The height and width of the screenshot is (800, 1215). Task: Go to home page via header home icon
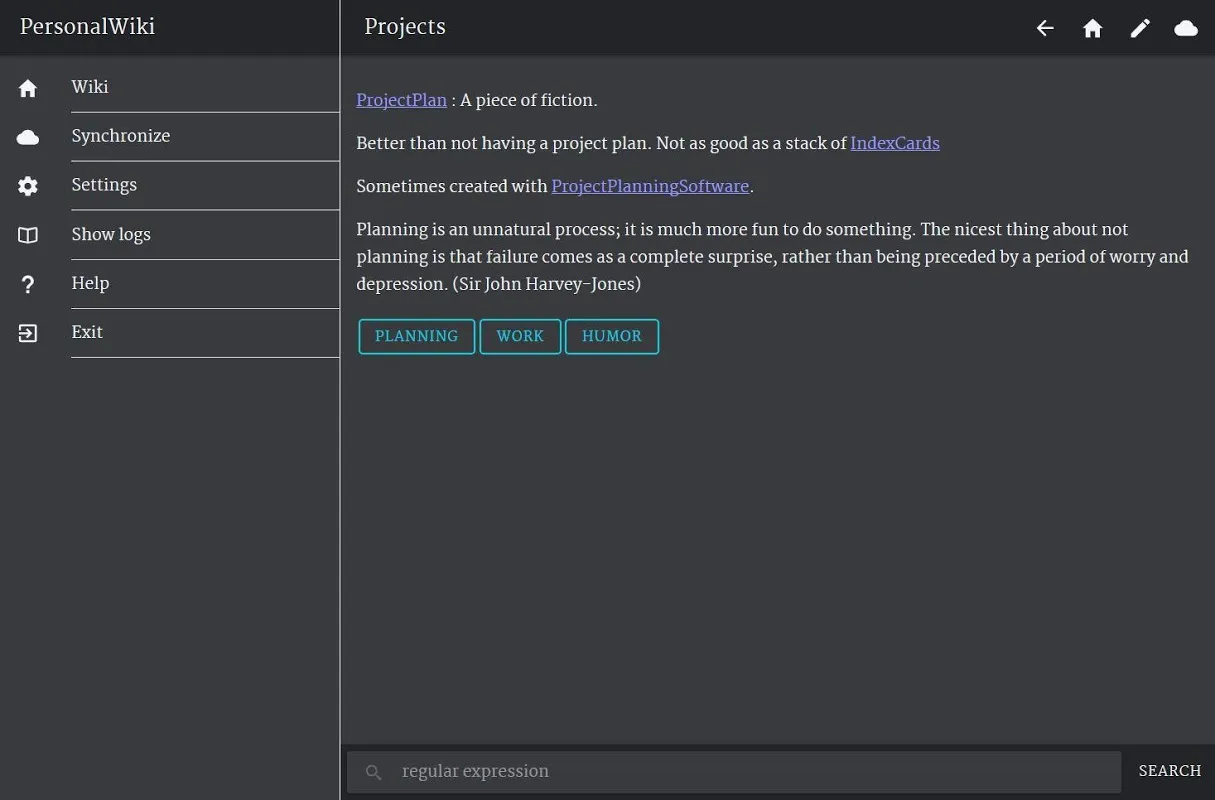(x=1092, y=28)
